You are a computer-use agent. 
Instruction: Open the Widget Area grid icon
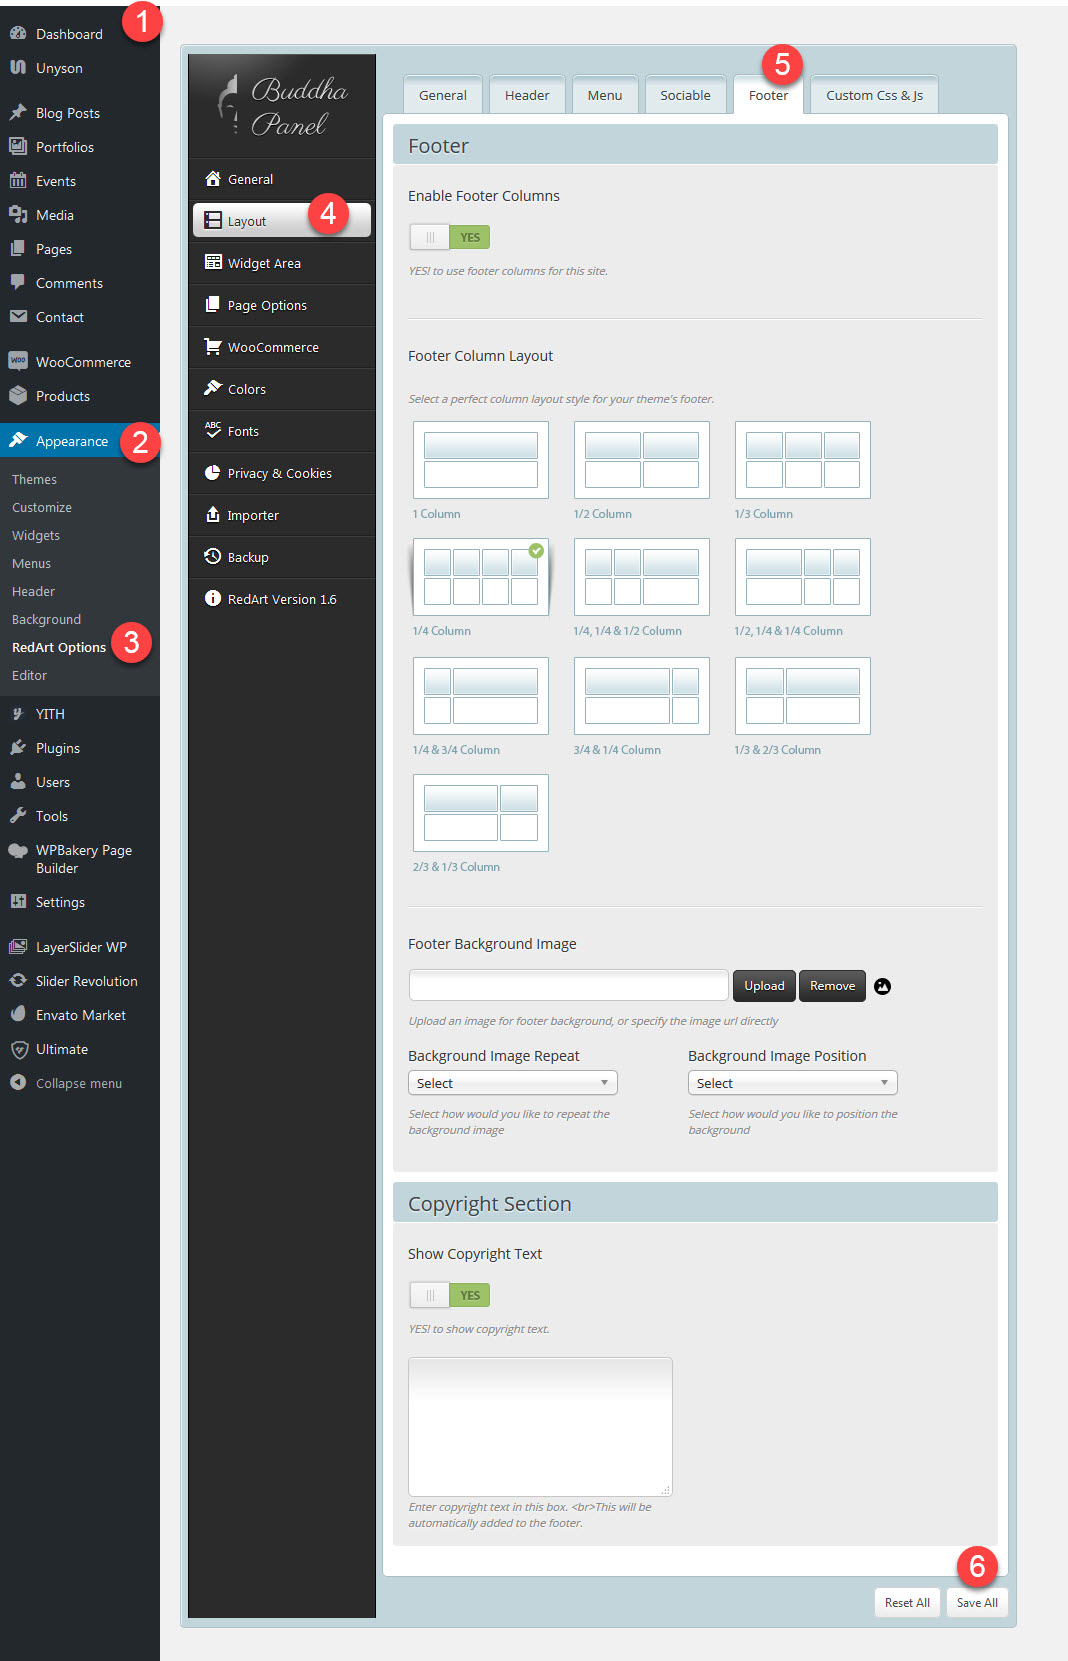click(x=213, y=262)
